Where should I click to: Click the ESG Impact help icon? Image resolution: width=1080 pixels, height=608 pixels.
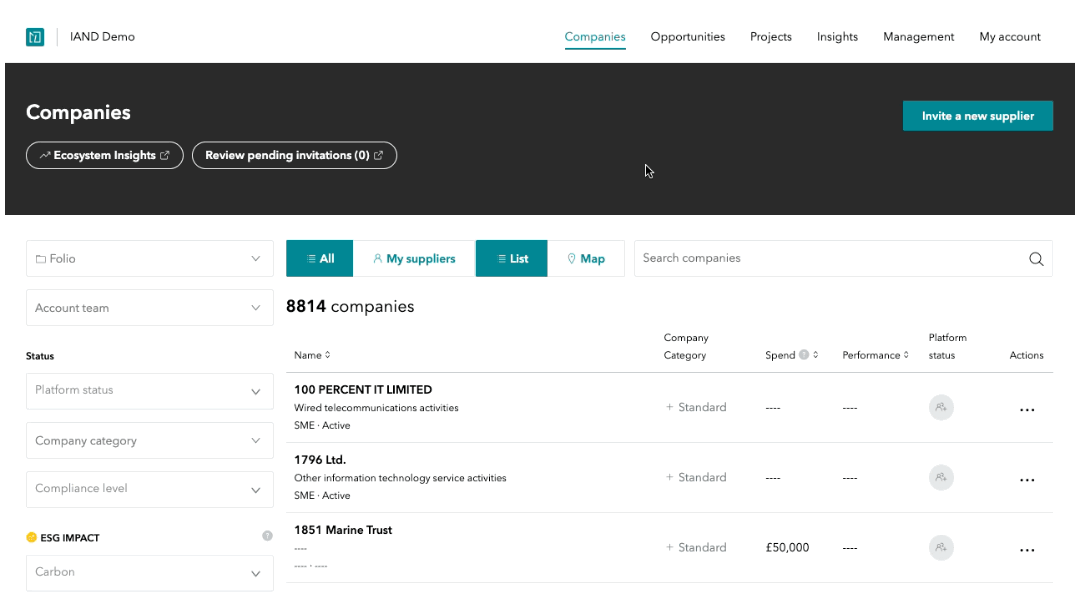pos(267,536)
